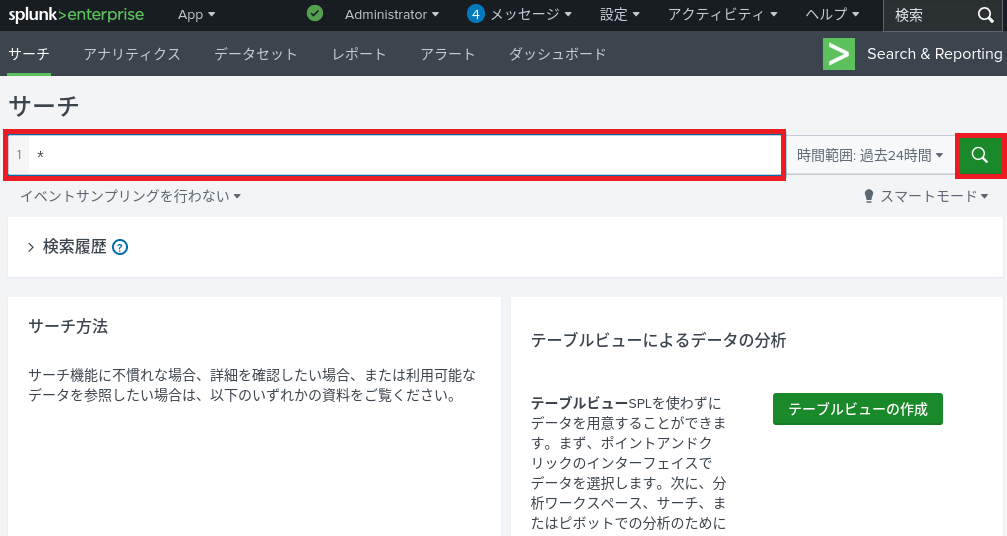Click the Search & Reporting app icon
The width and height of the screenshot is (1007, 536).
[x=838, y=54]
